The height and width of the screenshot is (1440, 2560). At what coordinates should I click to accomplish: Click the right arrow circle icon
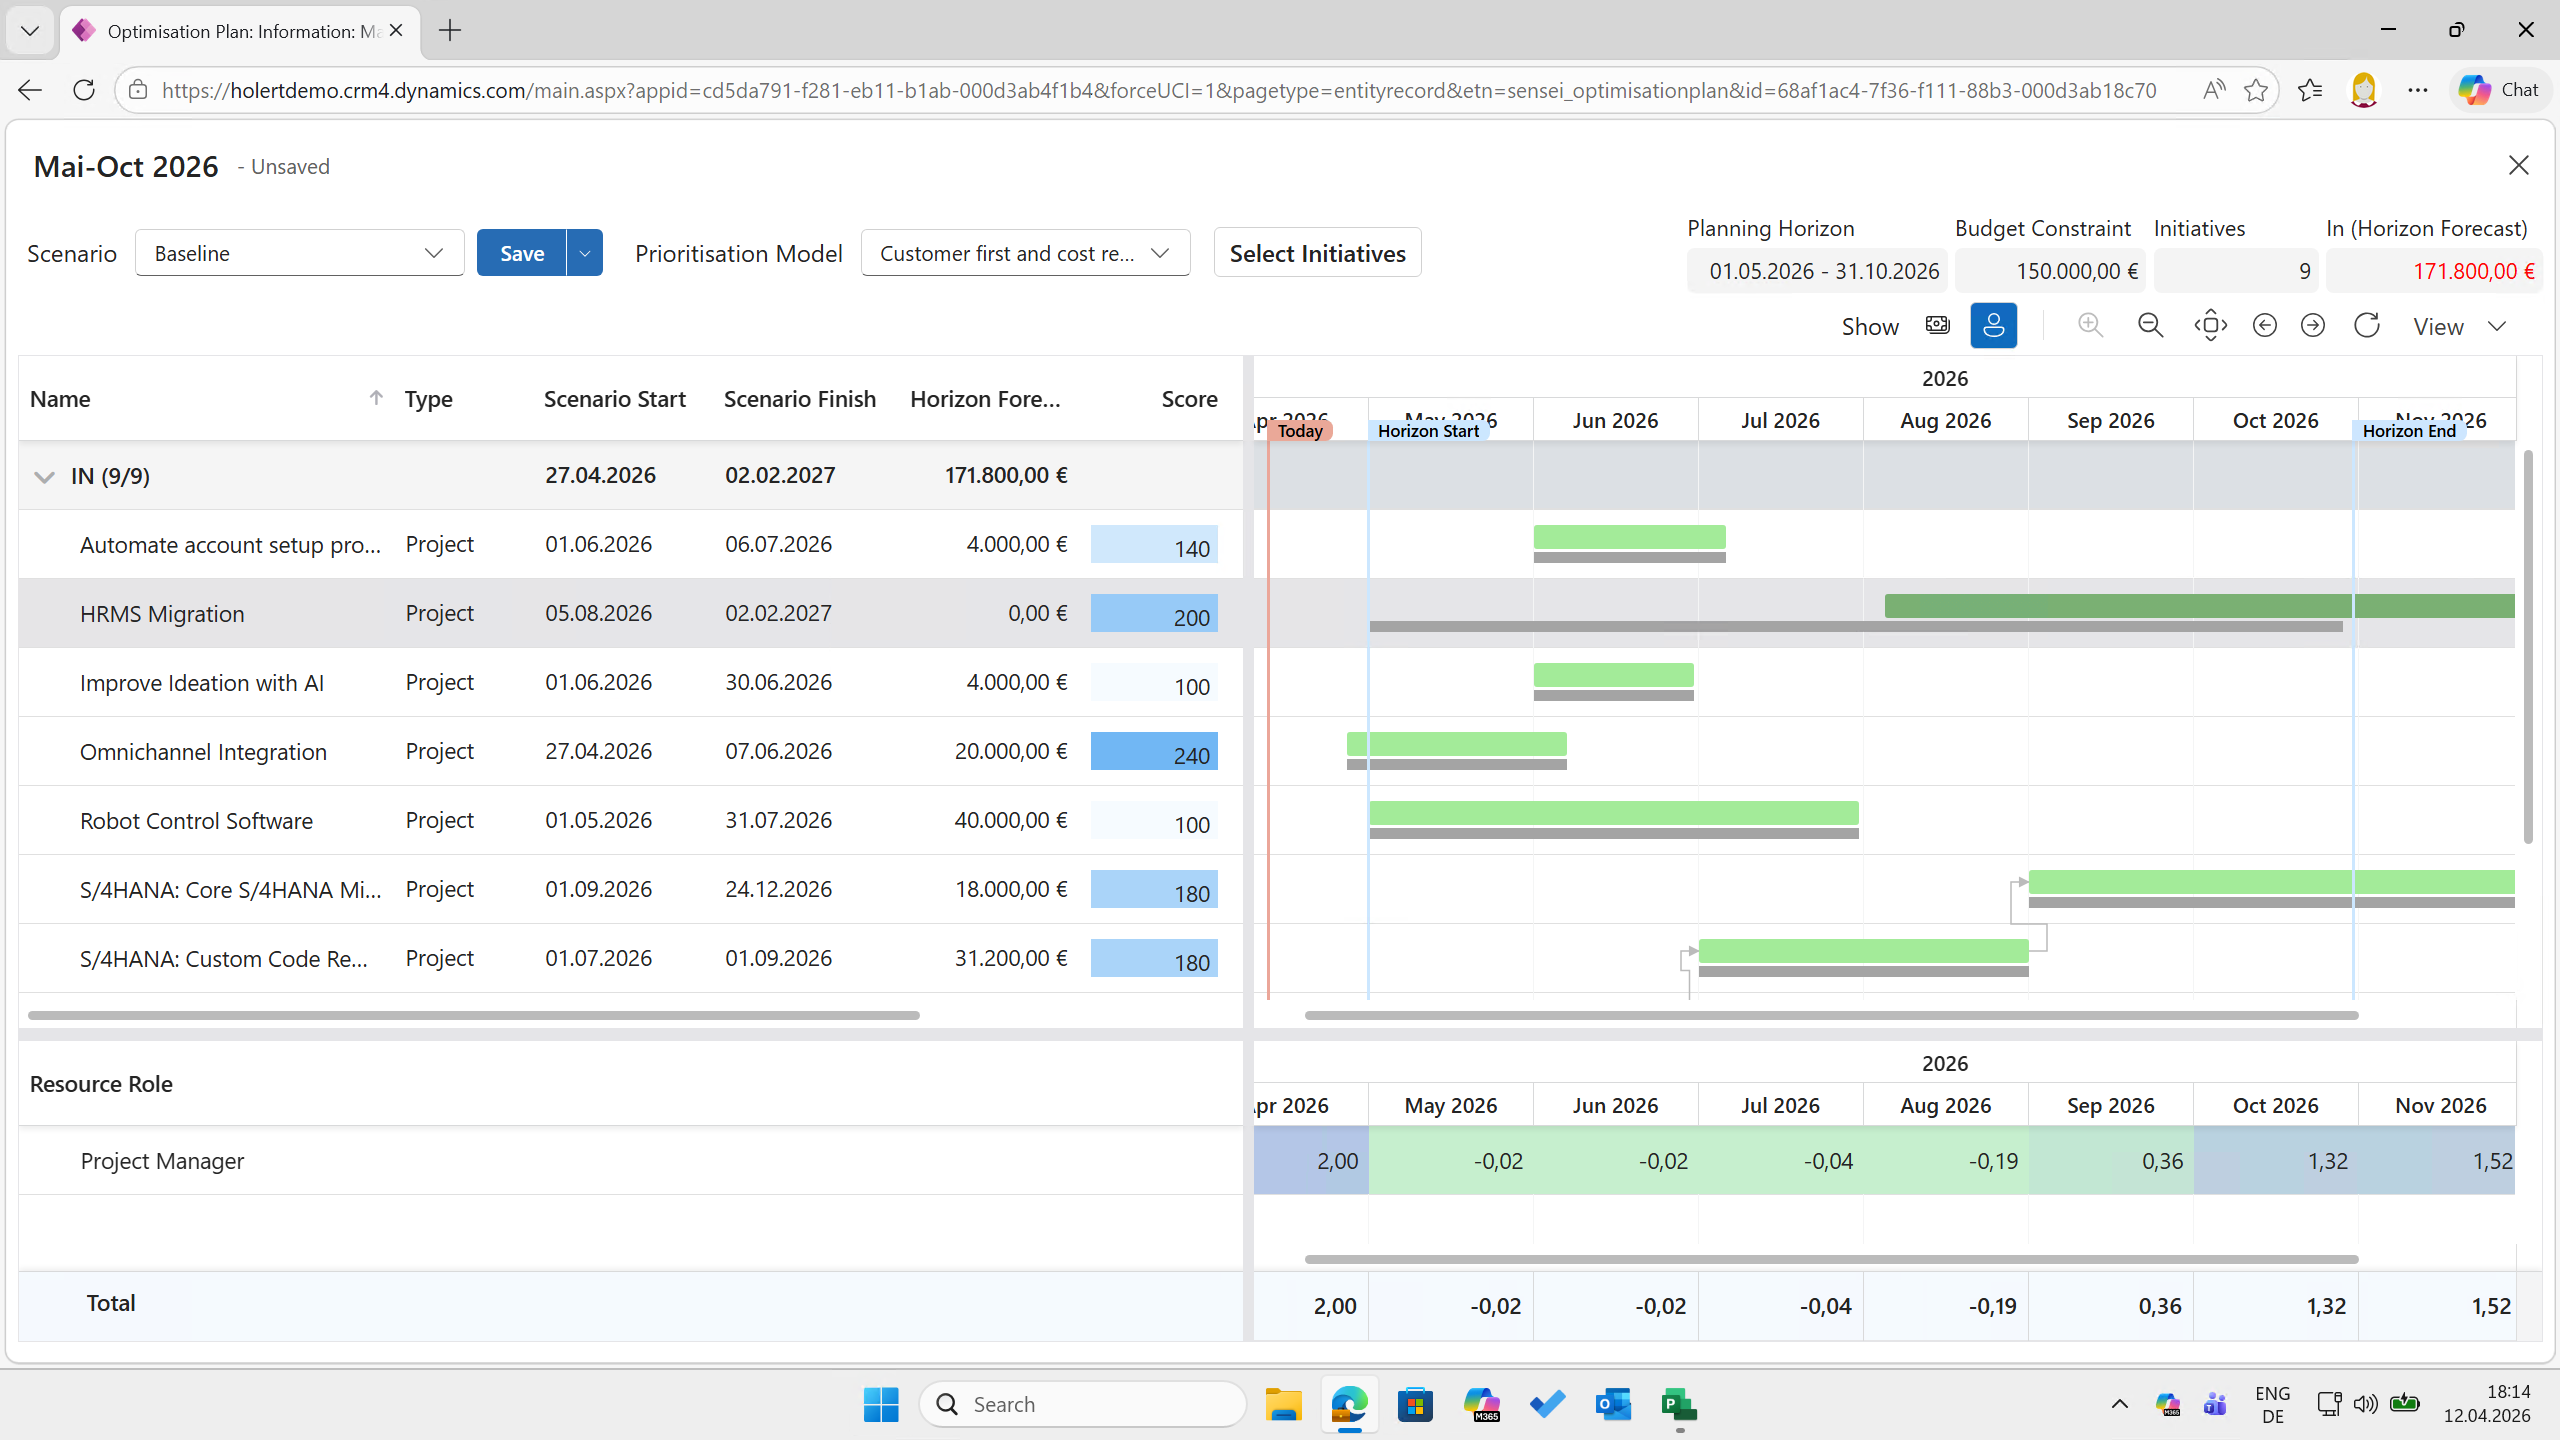coord(2312,326)
